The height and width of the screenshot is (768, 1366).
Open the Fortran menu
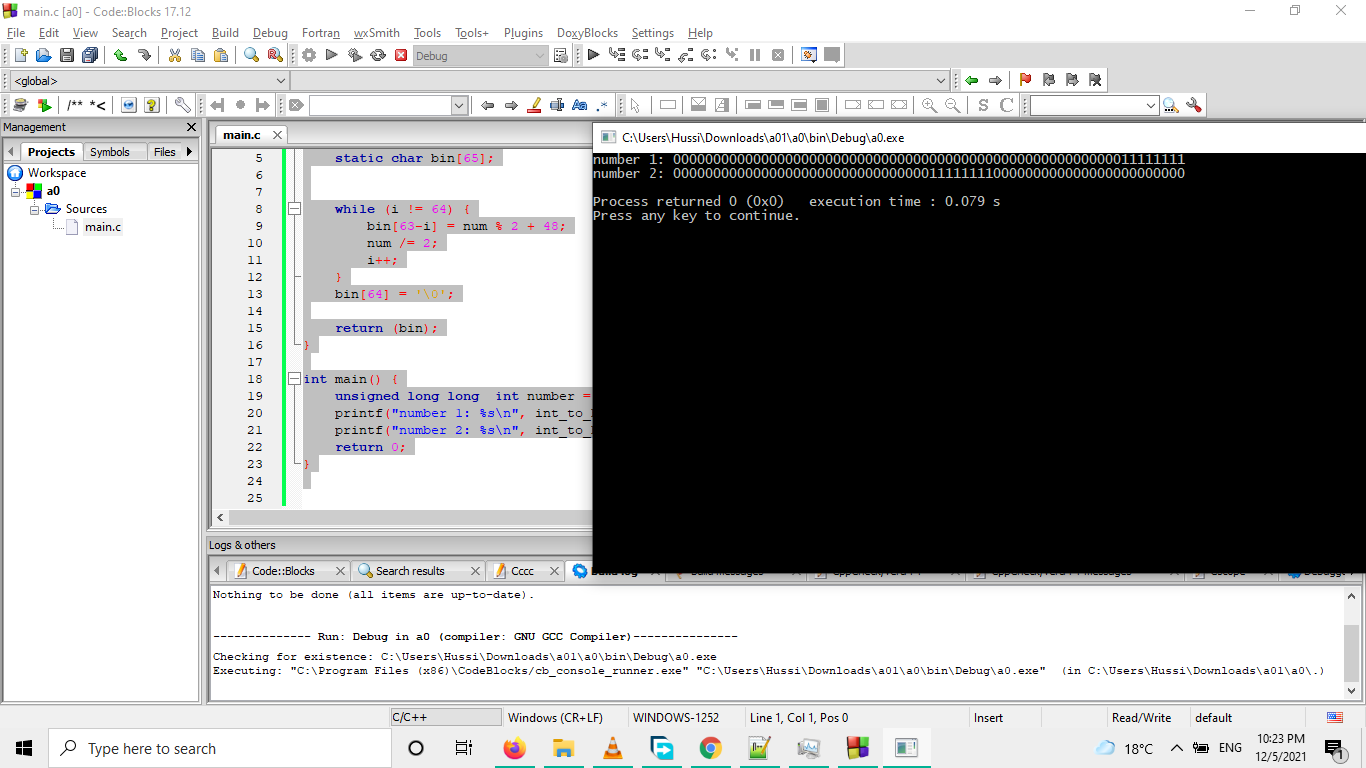(321, 33)
